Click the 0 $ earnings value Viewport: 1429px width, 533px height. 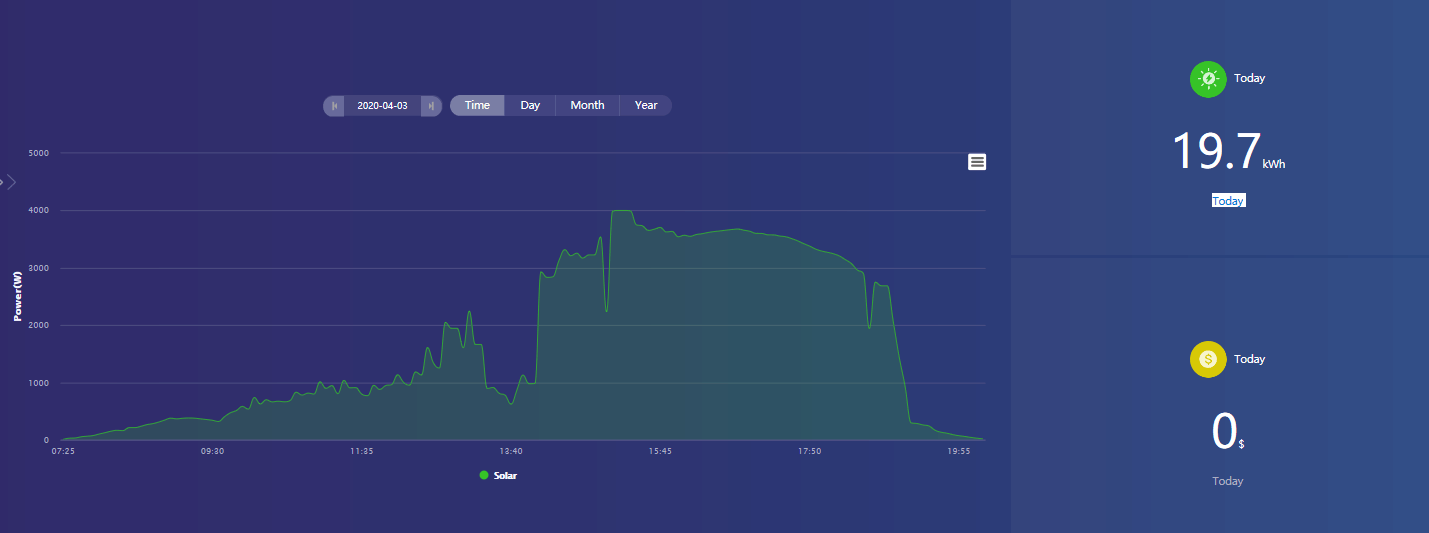coord(1224,432)
